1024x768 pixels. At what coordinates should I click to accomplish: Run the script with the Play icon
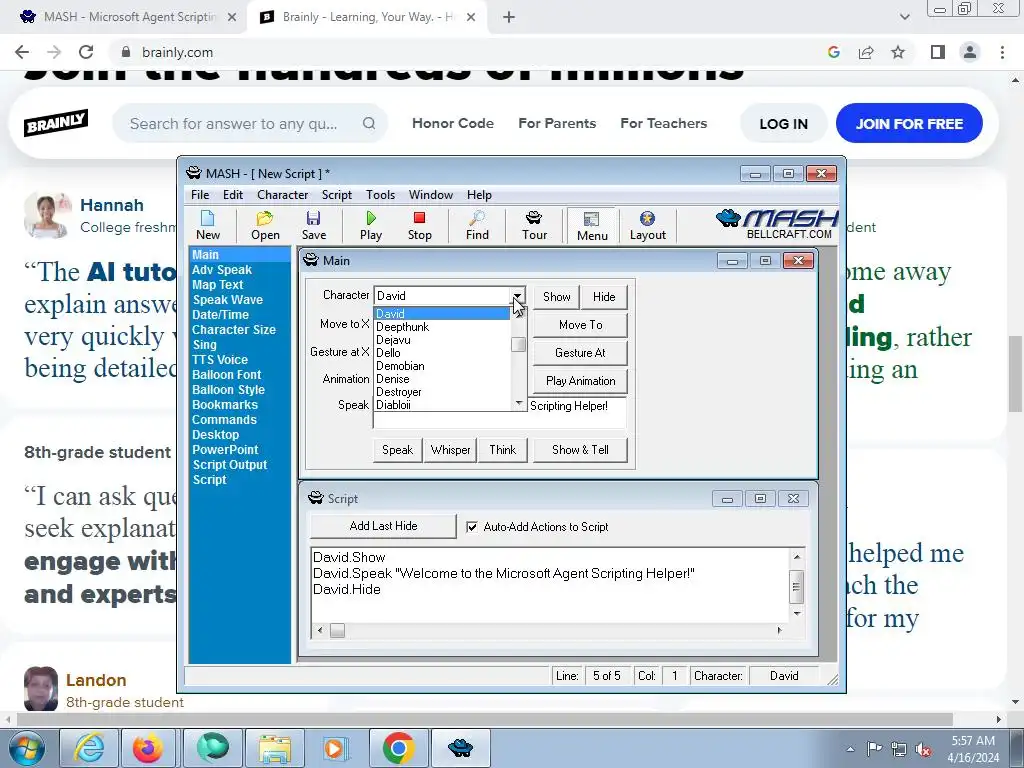click(x=371, y=225)
